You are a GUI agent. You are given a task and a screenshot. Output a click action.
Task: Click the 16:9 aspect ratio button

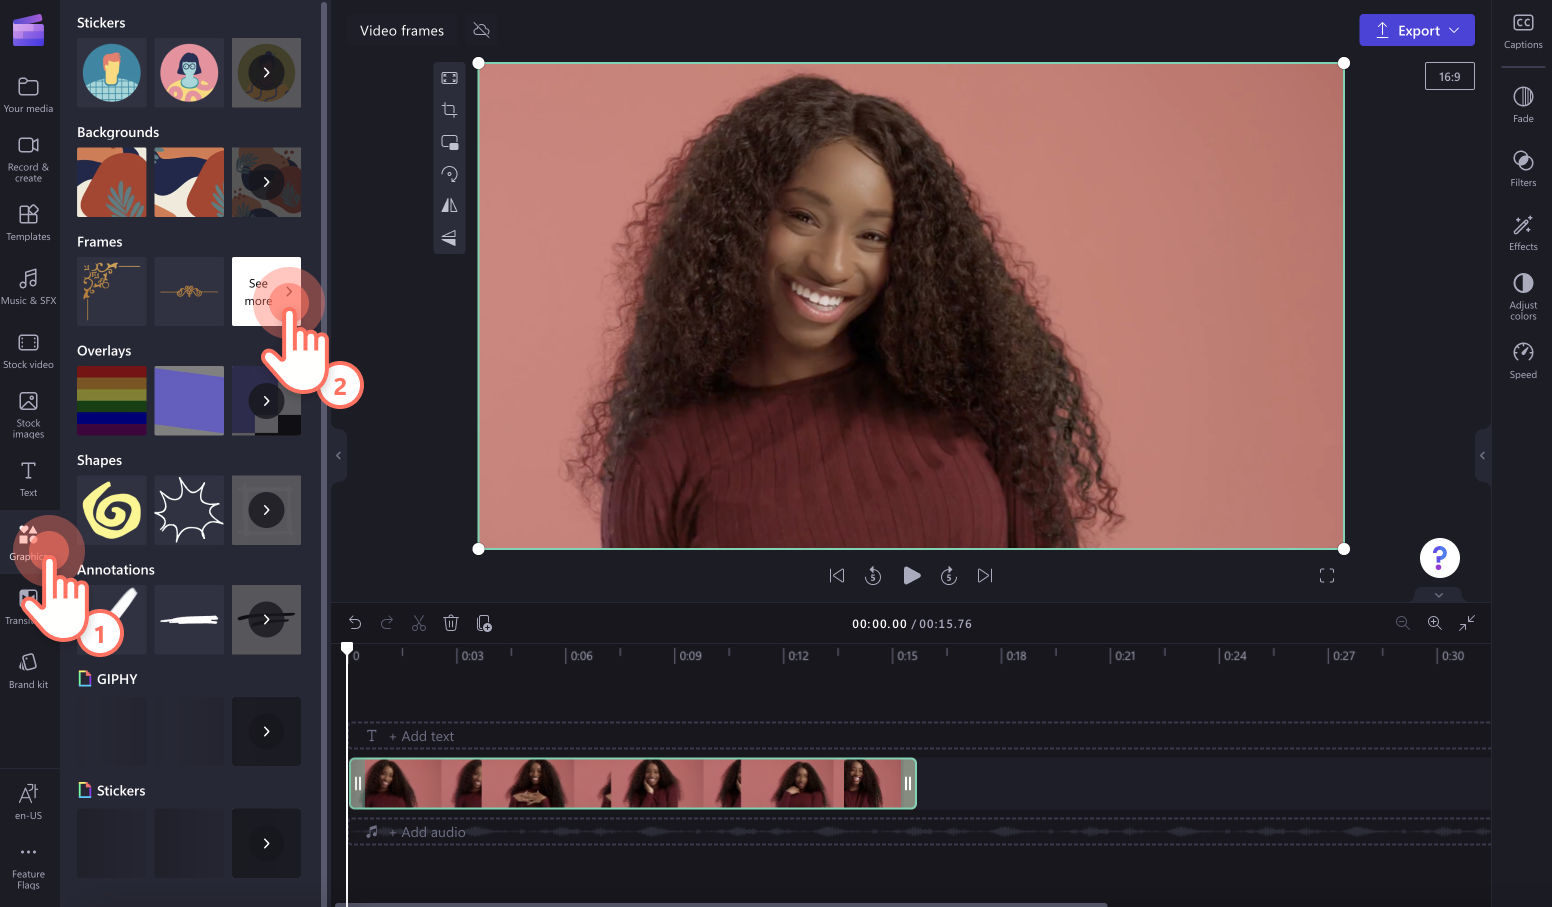[1449, 75]
